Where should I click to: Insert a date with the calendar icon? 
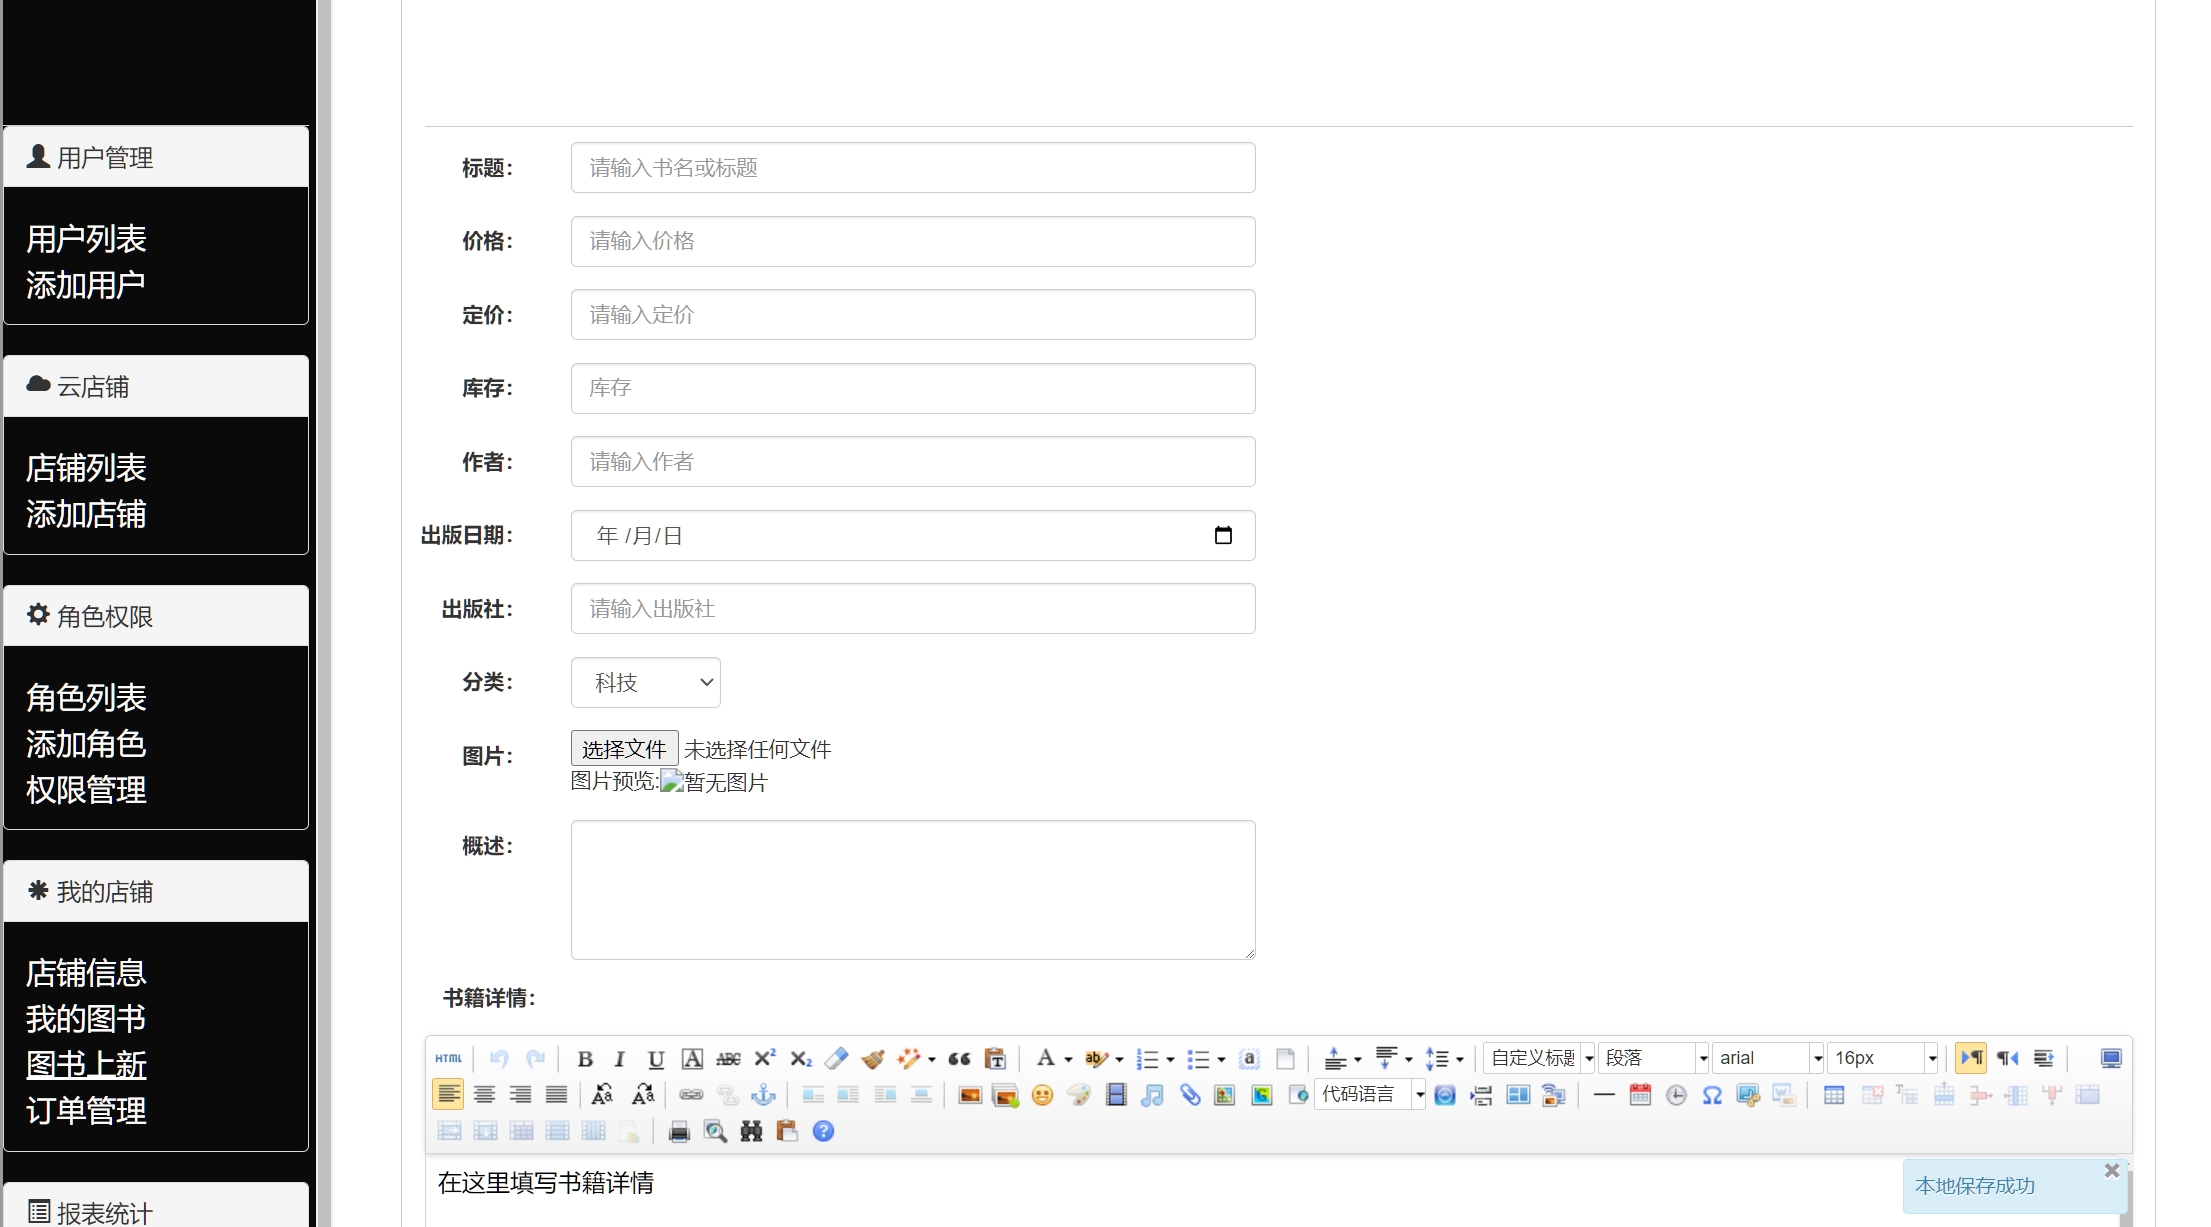1640,1095
